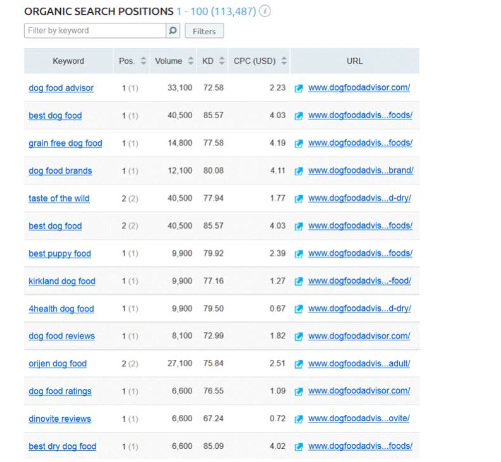Sort by CPC (USD) column arrows
Viewport: 501px width, 462px height.
tap(284, 61)
